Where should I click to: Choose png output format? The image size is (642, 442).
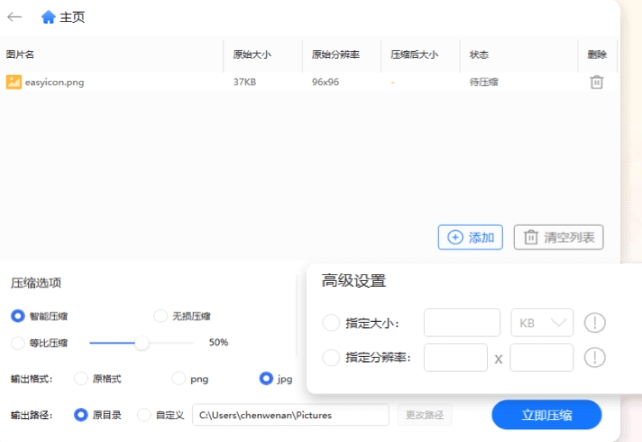178,379
